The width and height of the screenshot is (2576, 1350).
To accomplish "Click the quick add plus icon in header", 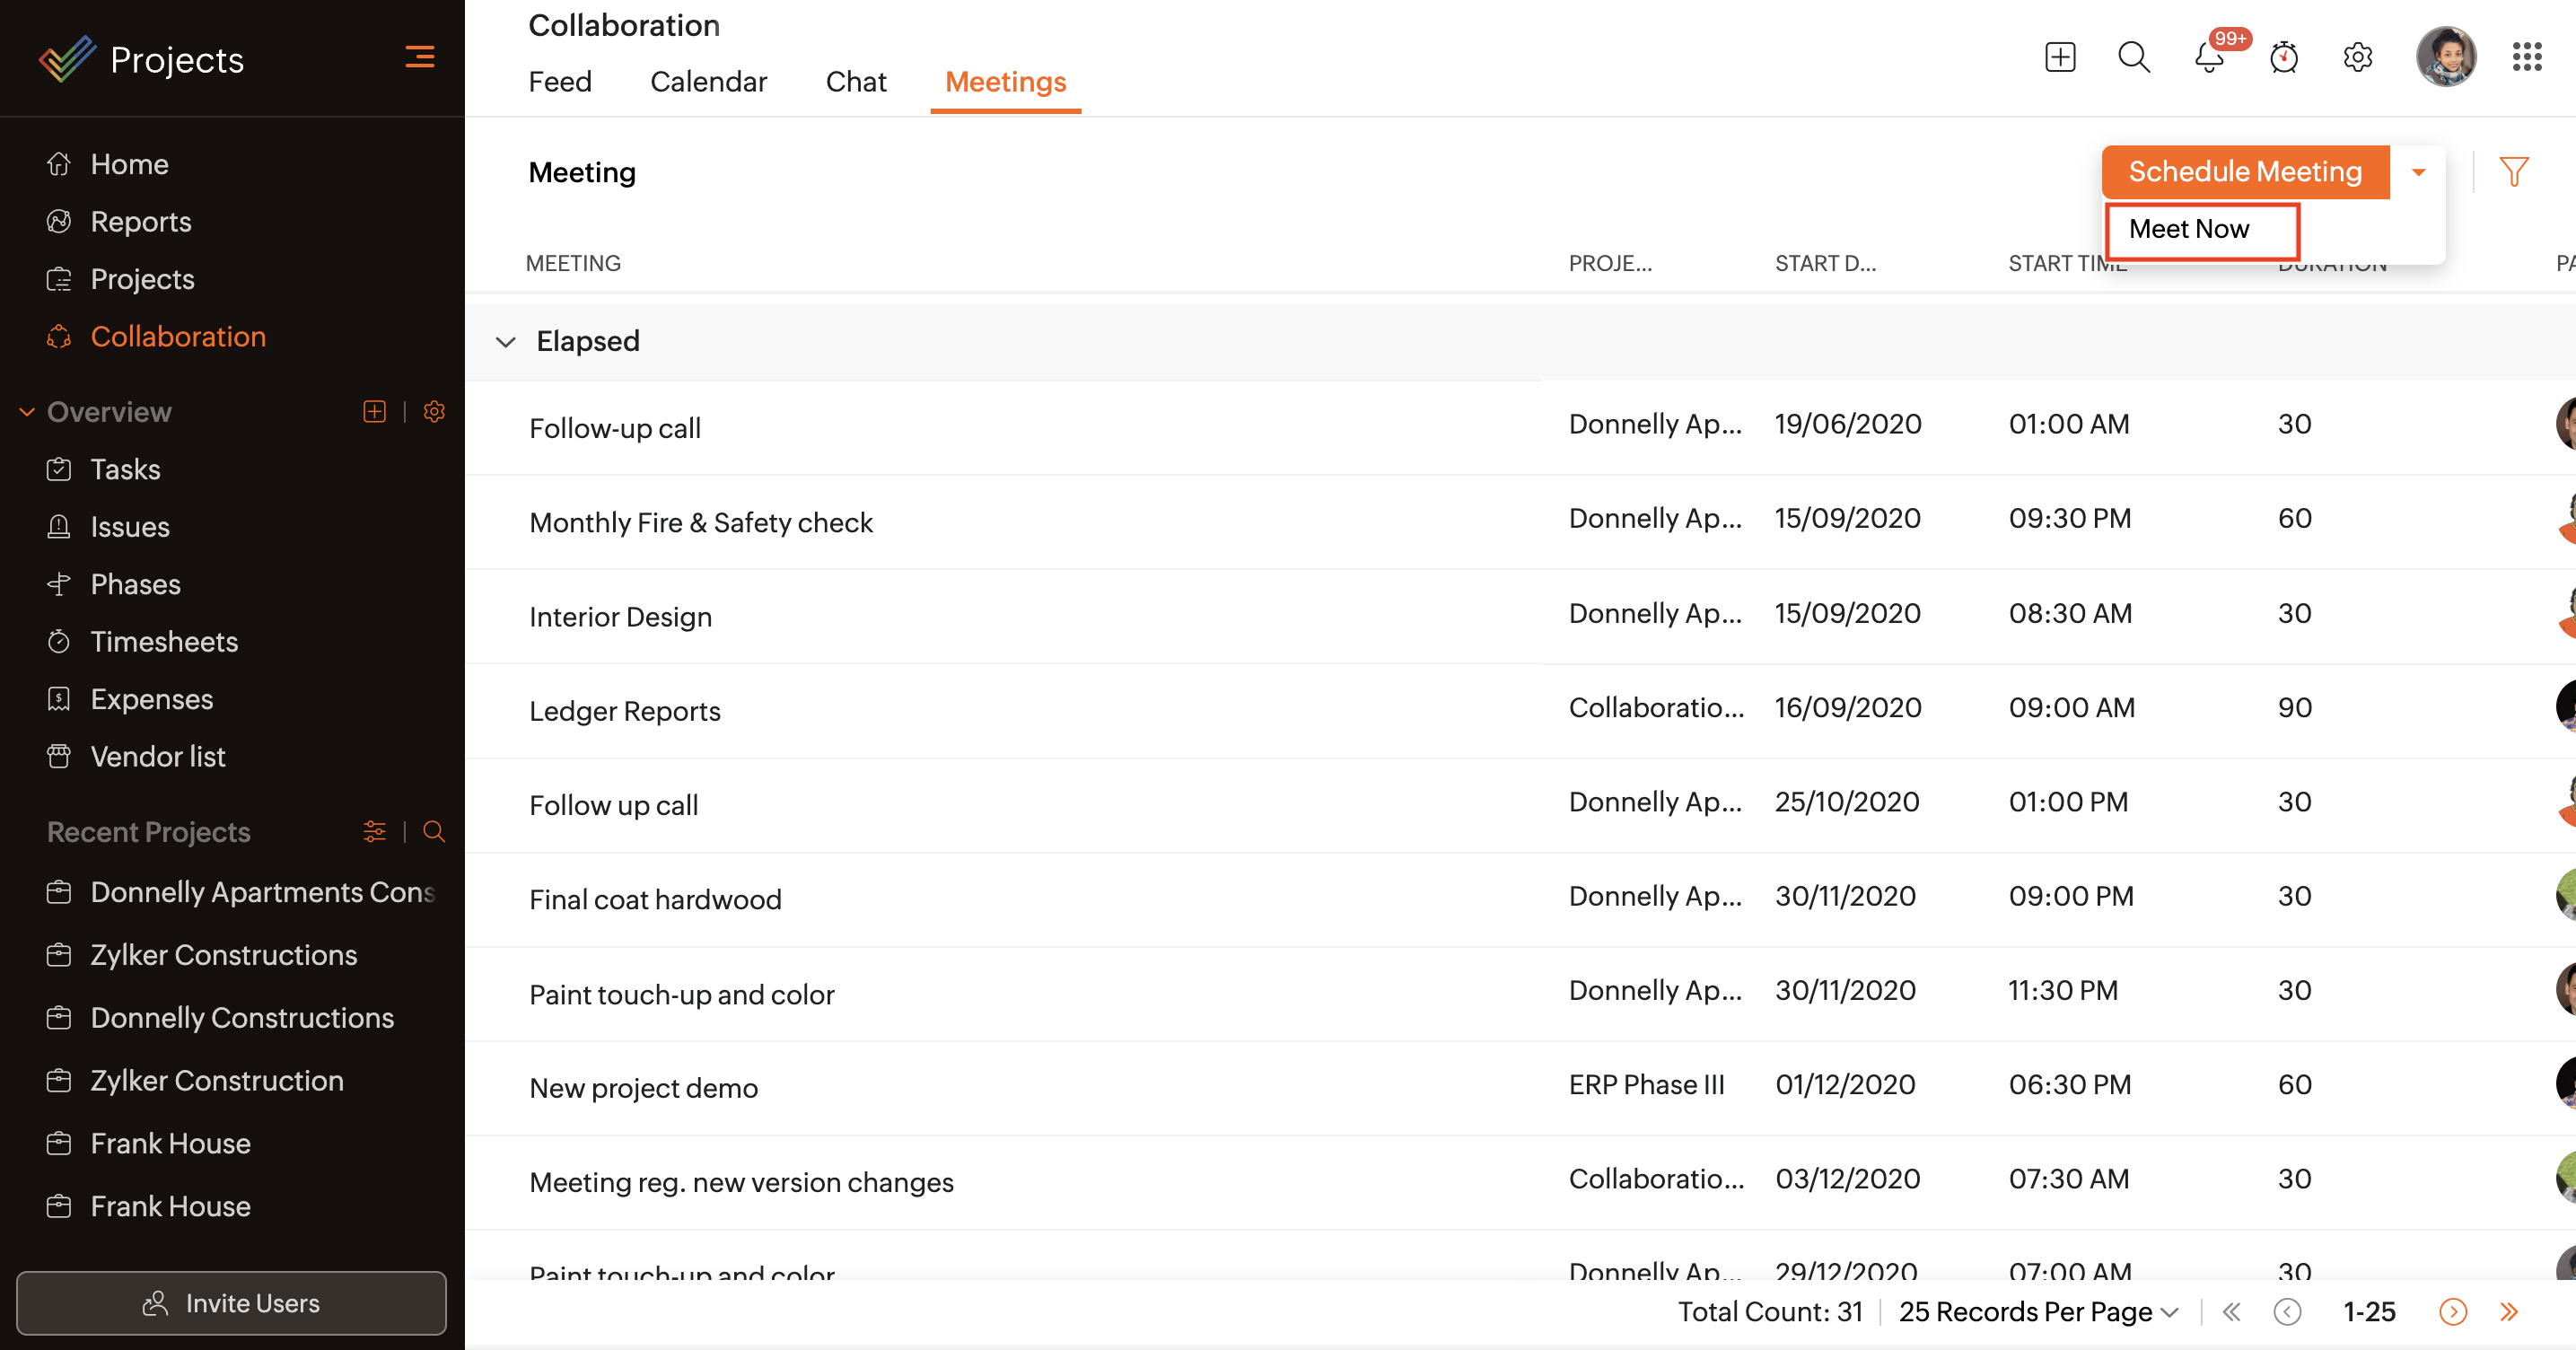I will (x=2060, y=57).
